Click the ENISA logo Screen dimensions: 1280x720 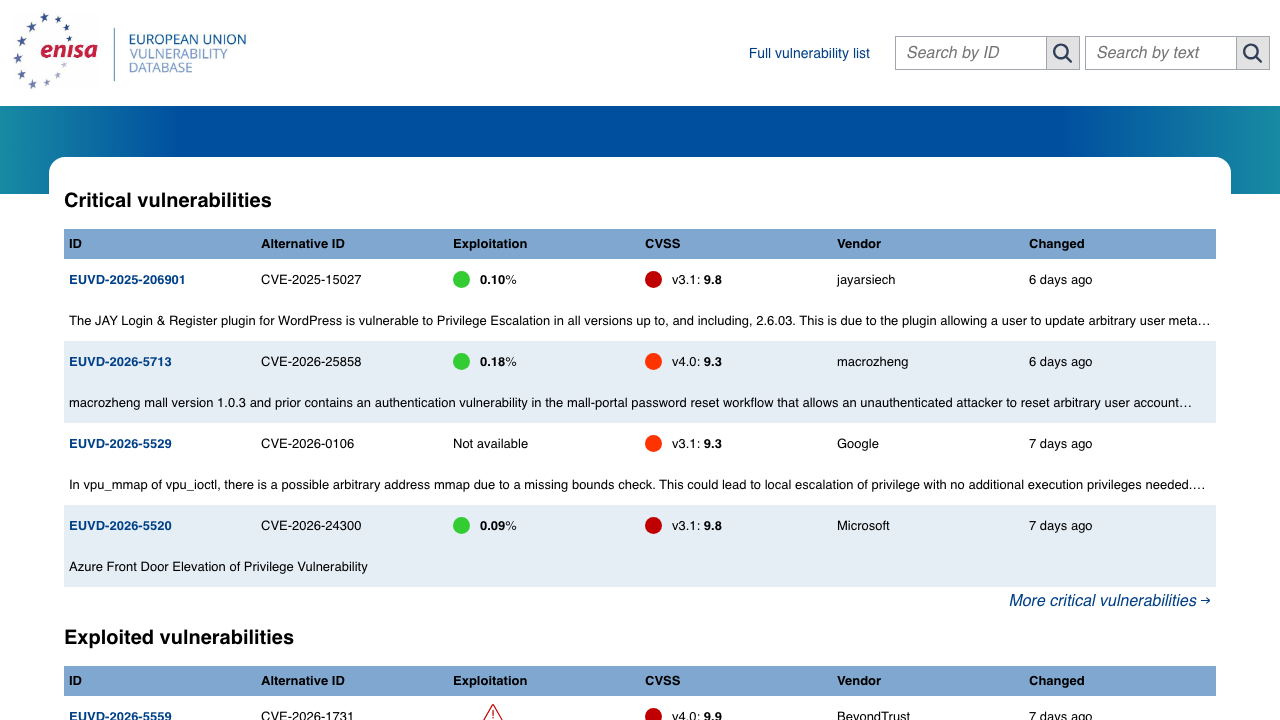pyautogui.click(x=56, y=52)
